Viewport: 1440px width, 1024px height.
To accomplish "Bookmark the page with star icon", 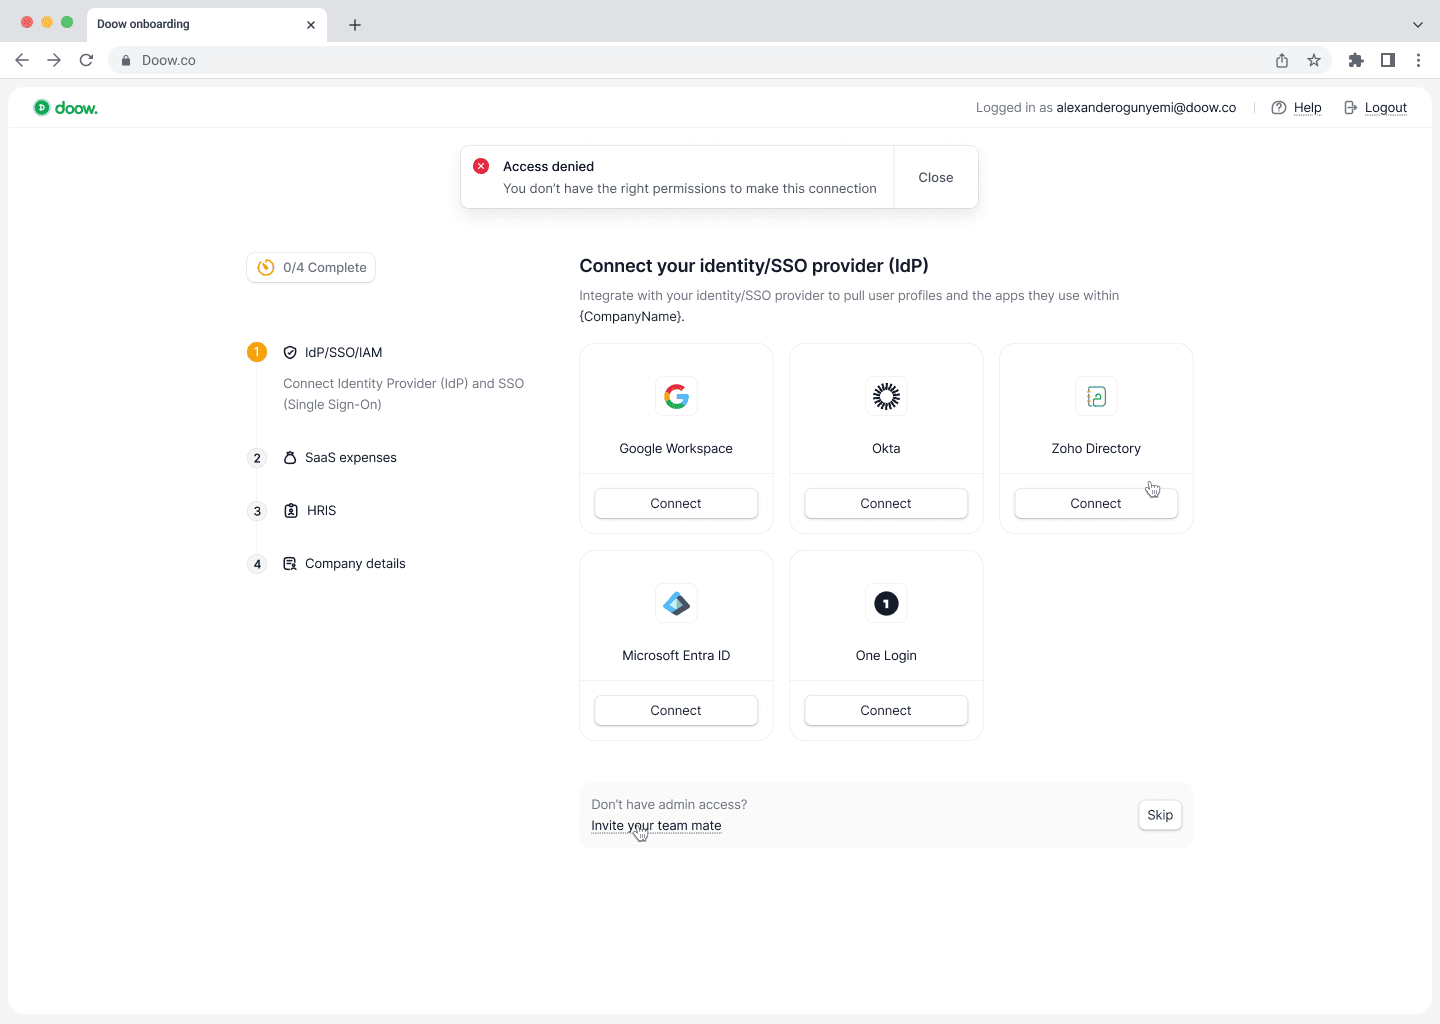I will (x=1314, y=60).
